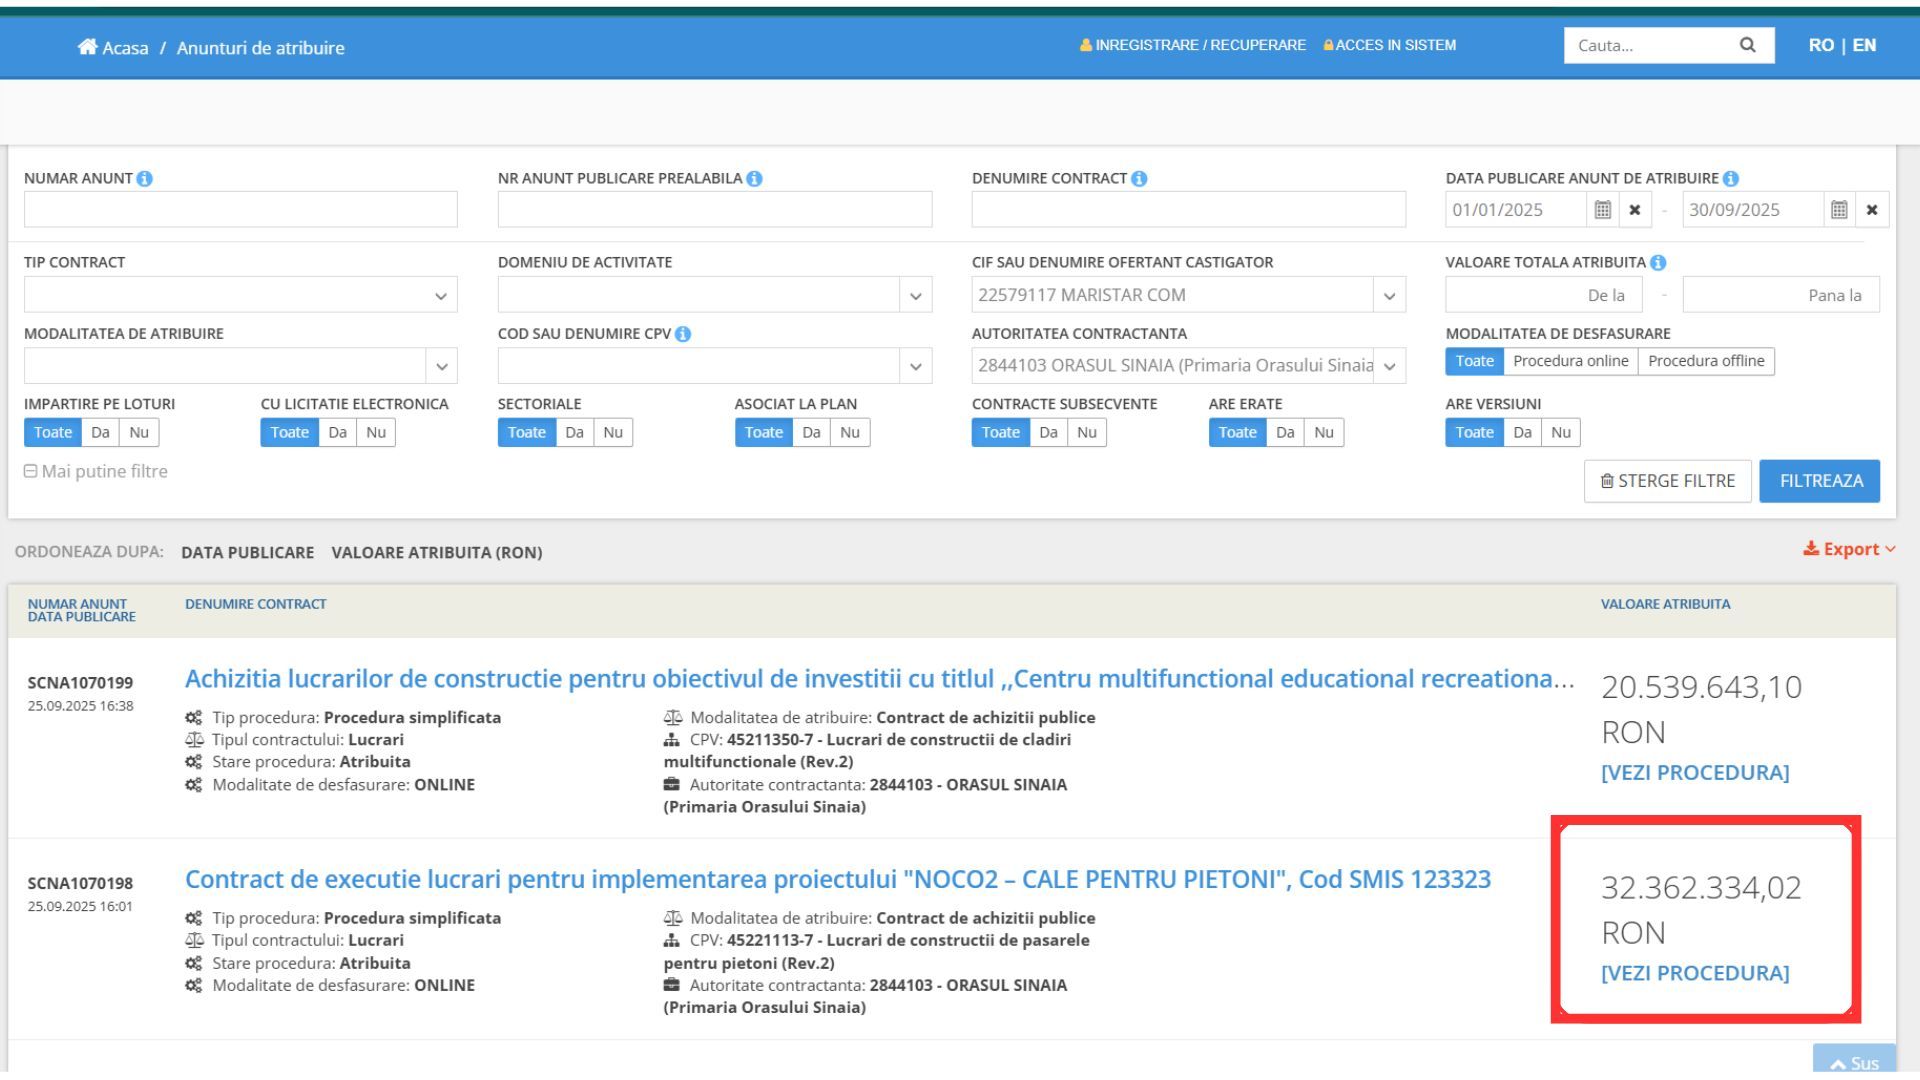Open VEZI PROCEDURA link for NOCO2 contract
Image resolution: width=1920 pixels, height=1080 pixels.
pyautogui.click(x=1695, y=973)
